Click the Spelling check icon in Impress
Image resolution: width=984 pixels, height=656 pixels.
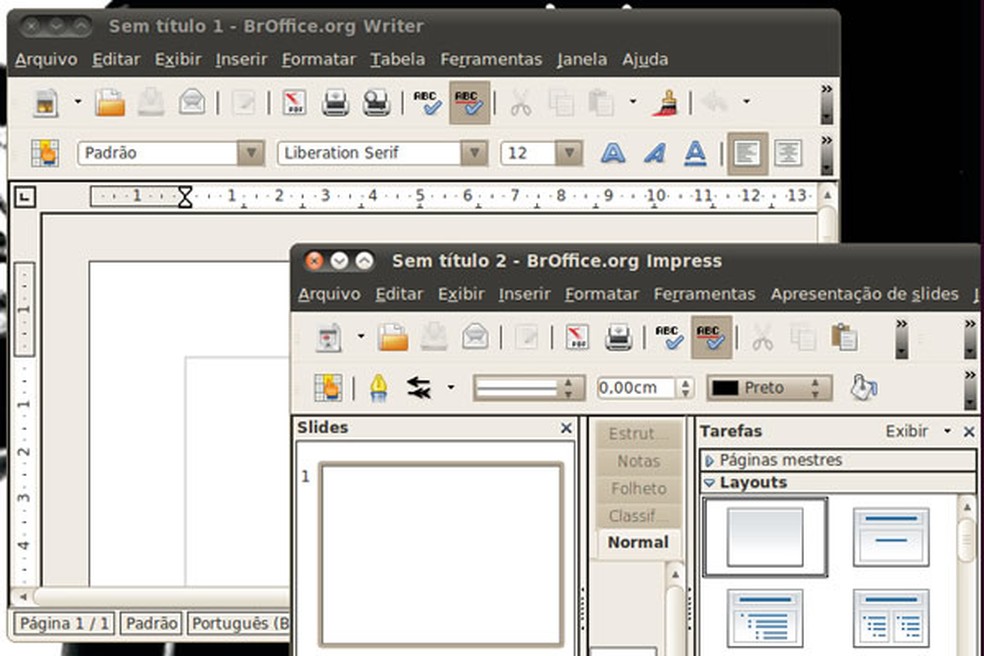pyautogui.click(x=669, y=338)
